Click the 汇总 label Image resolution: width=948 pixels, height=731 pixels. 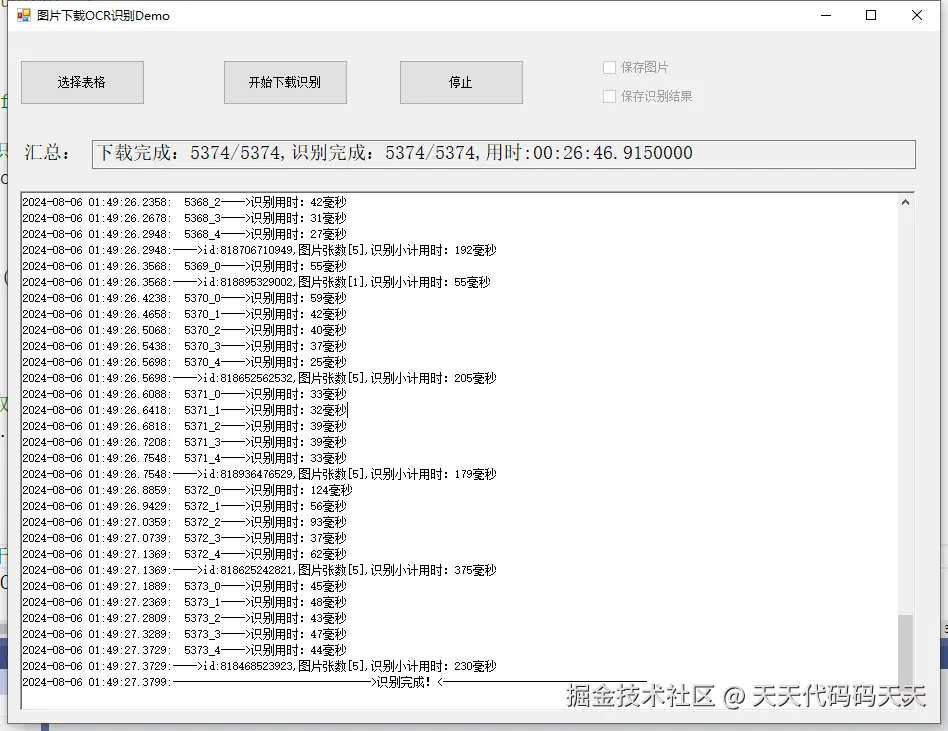[46, 153]
